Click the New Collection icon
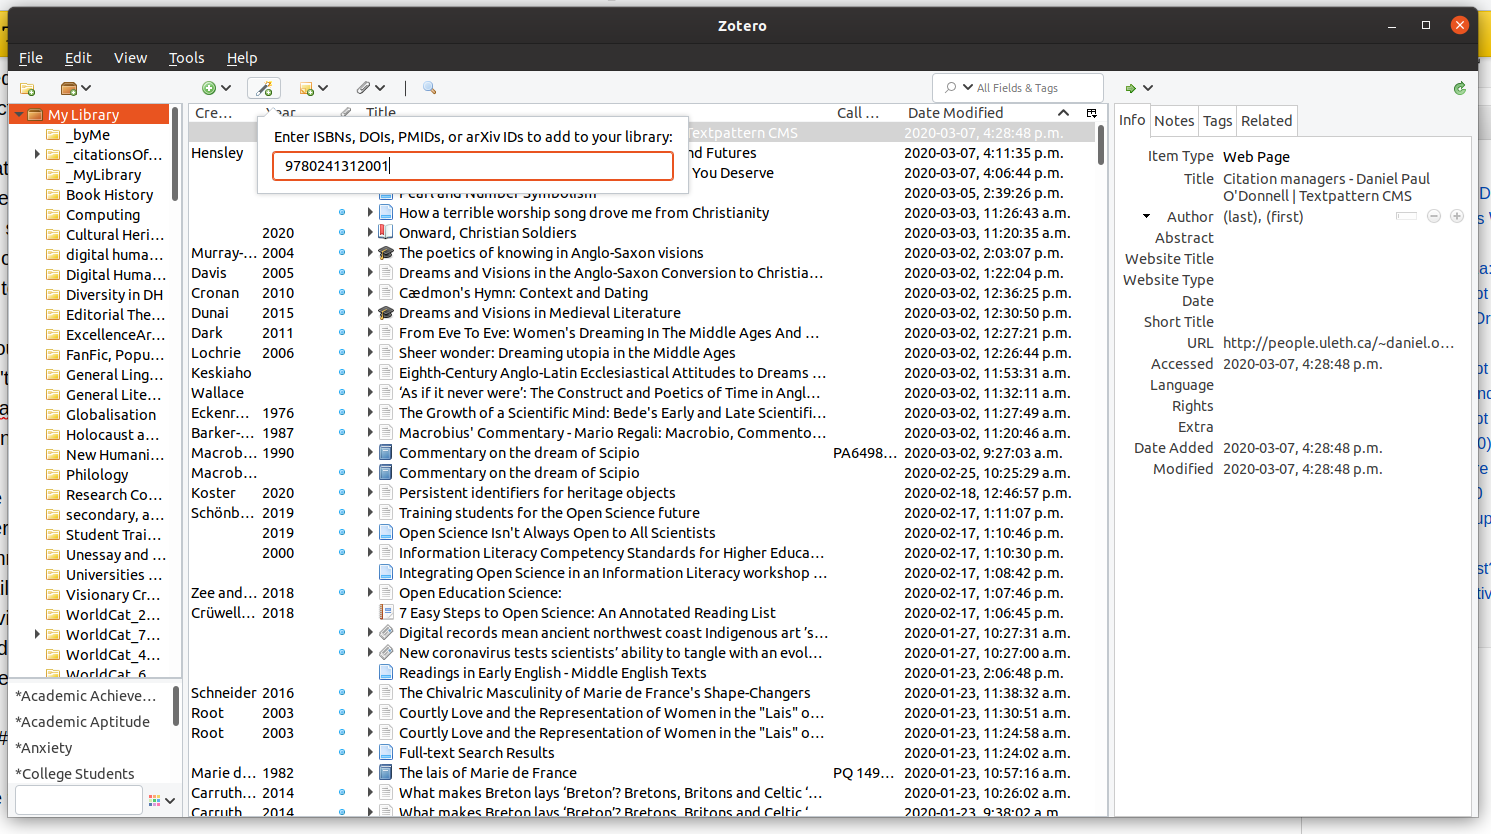 [x=28, y=88]
